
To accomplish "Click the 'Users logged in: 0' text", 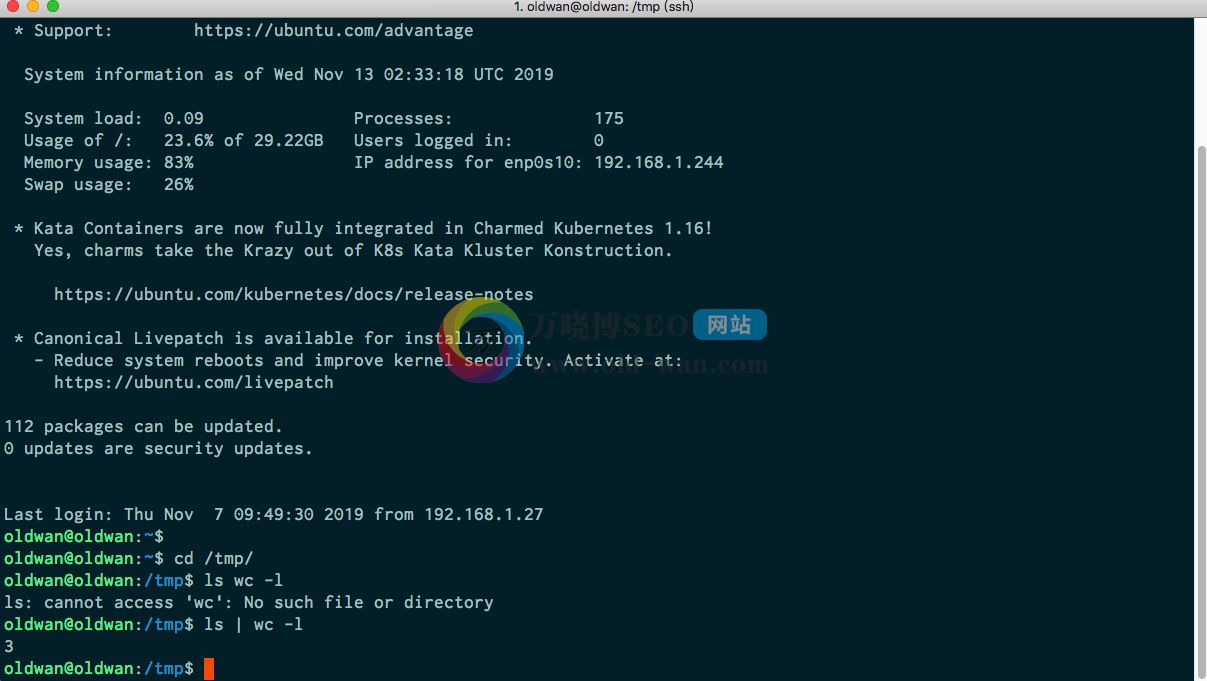I will click(479, 141).
